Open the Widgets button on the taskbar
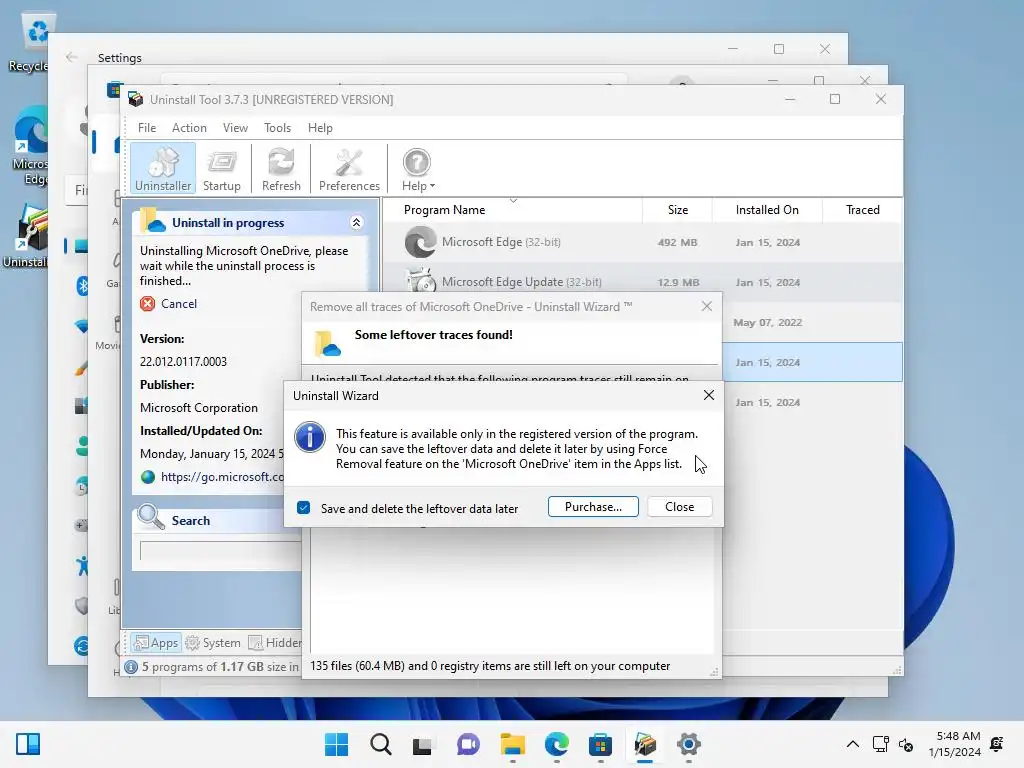 tap(28, 744)
